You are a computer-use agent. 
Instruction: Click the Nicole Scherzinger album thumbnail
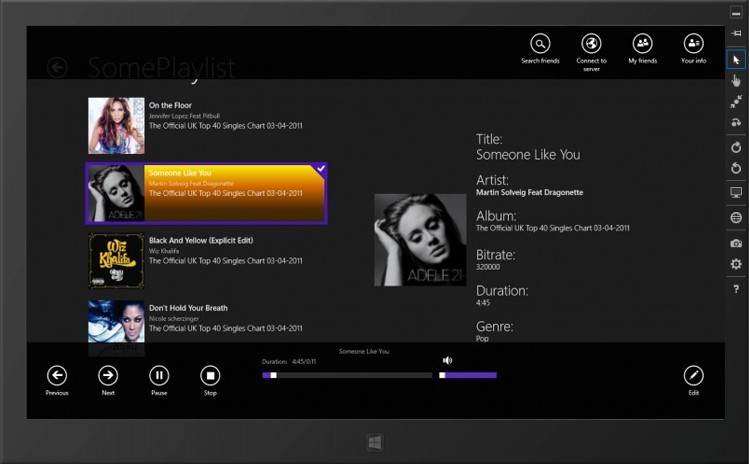(x=116, y=321)
